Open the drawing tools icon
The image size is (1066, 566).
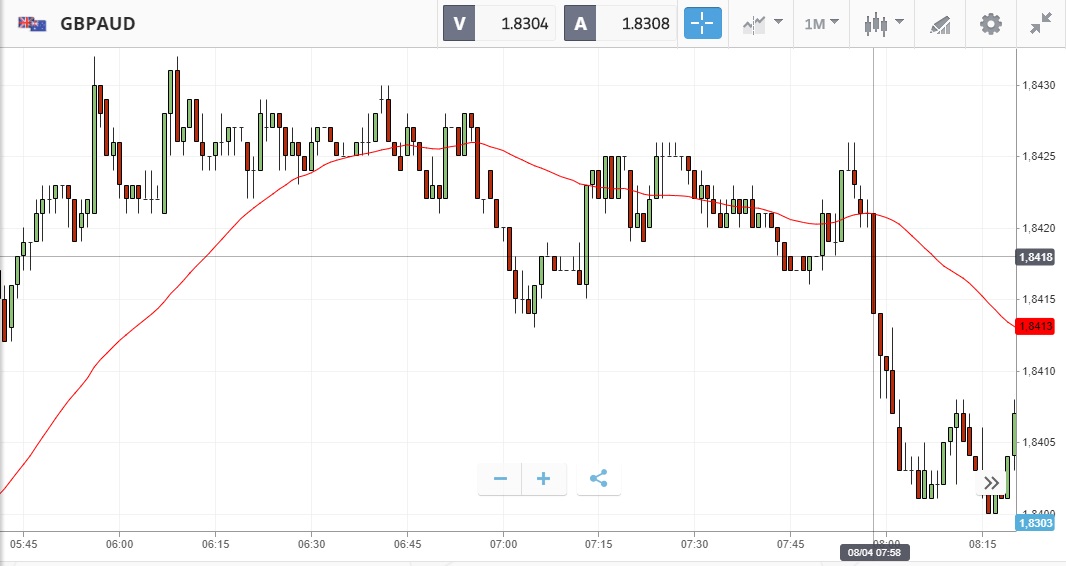coord(940,23)
